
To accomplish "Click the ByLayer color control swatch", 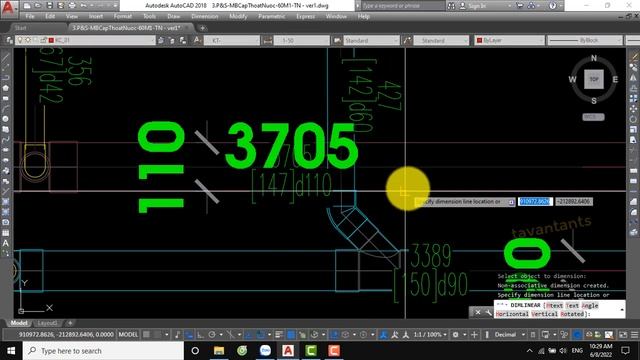I will pos(480,40).
